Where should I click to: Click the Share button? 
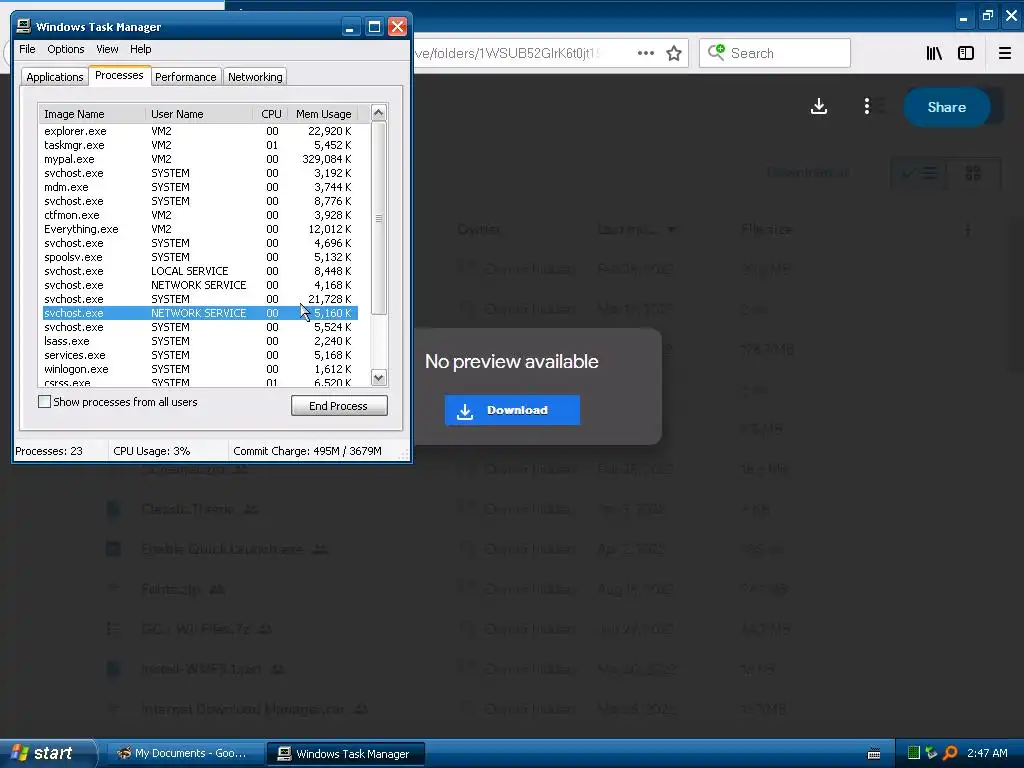tap(946, 107)
